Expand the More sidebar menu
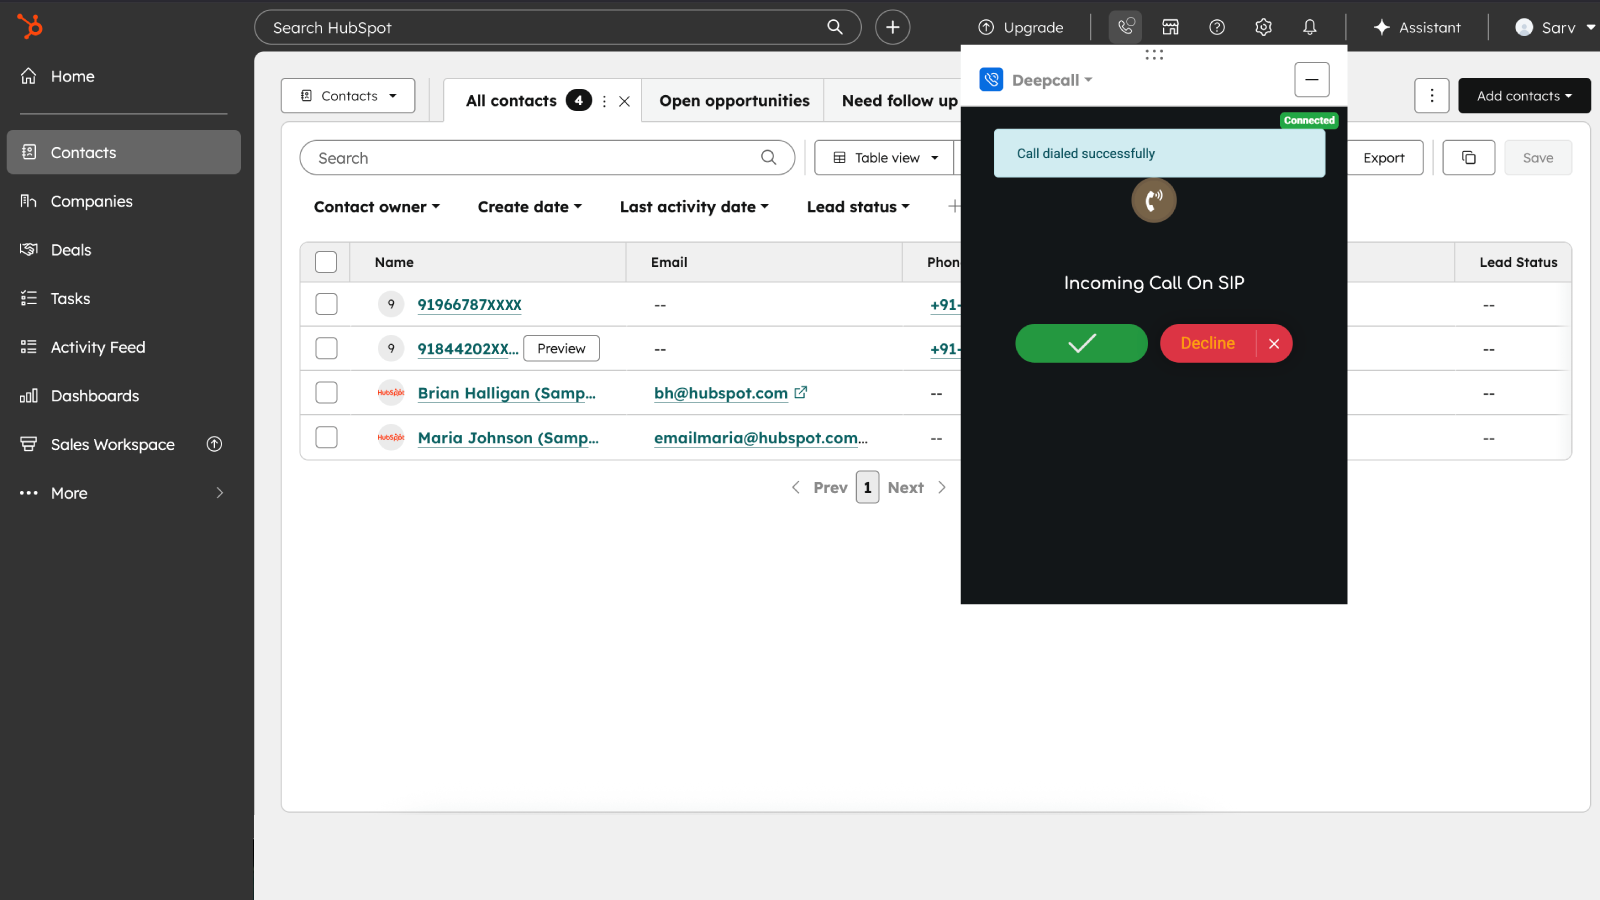 [x=123, y=493]
